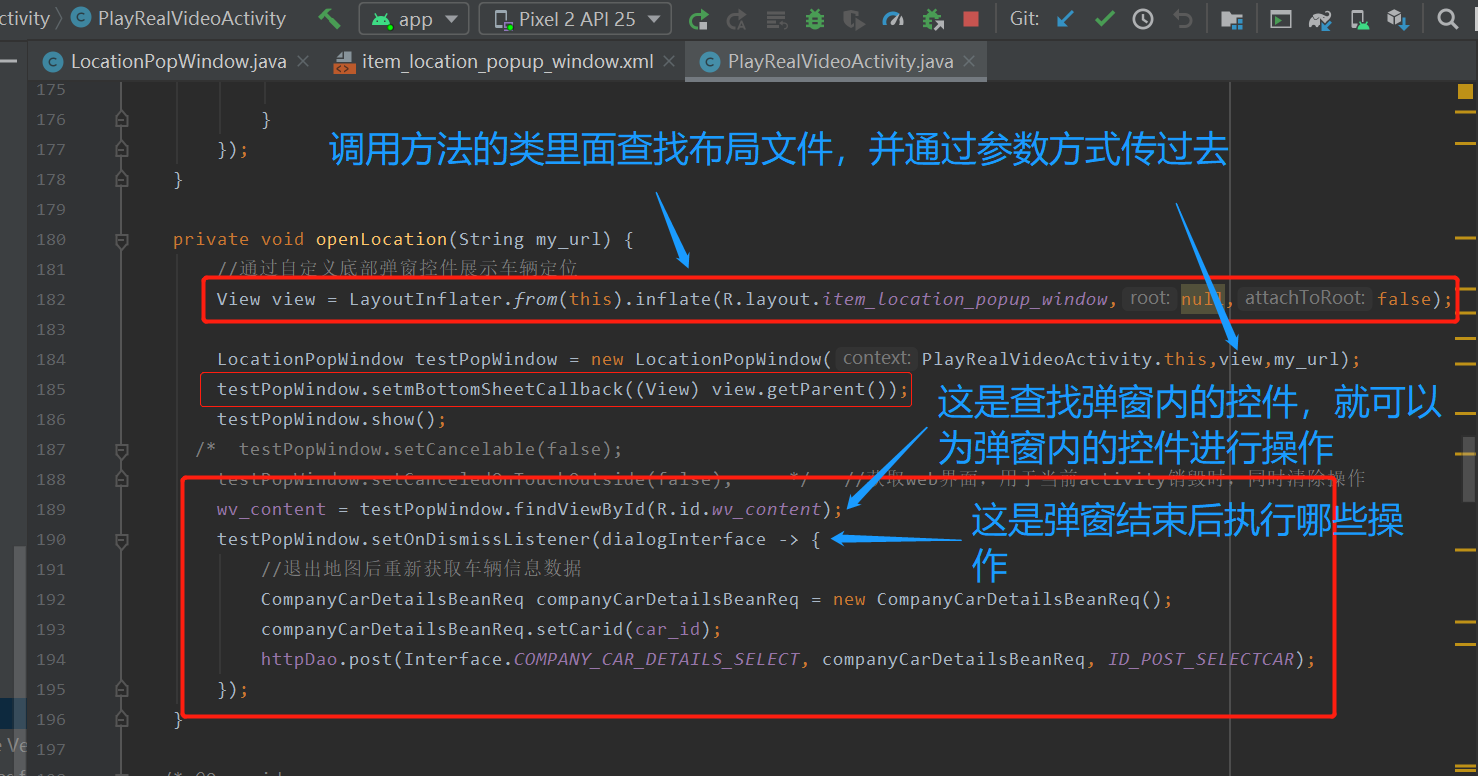
Task: Start debugging with the bug icon
Action: (x=814, y=18)
